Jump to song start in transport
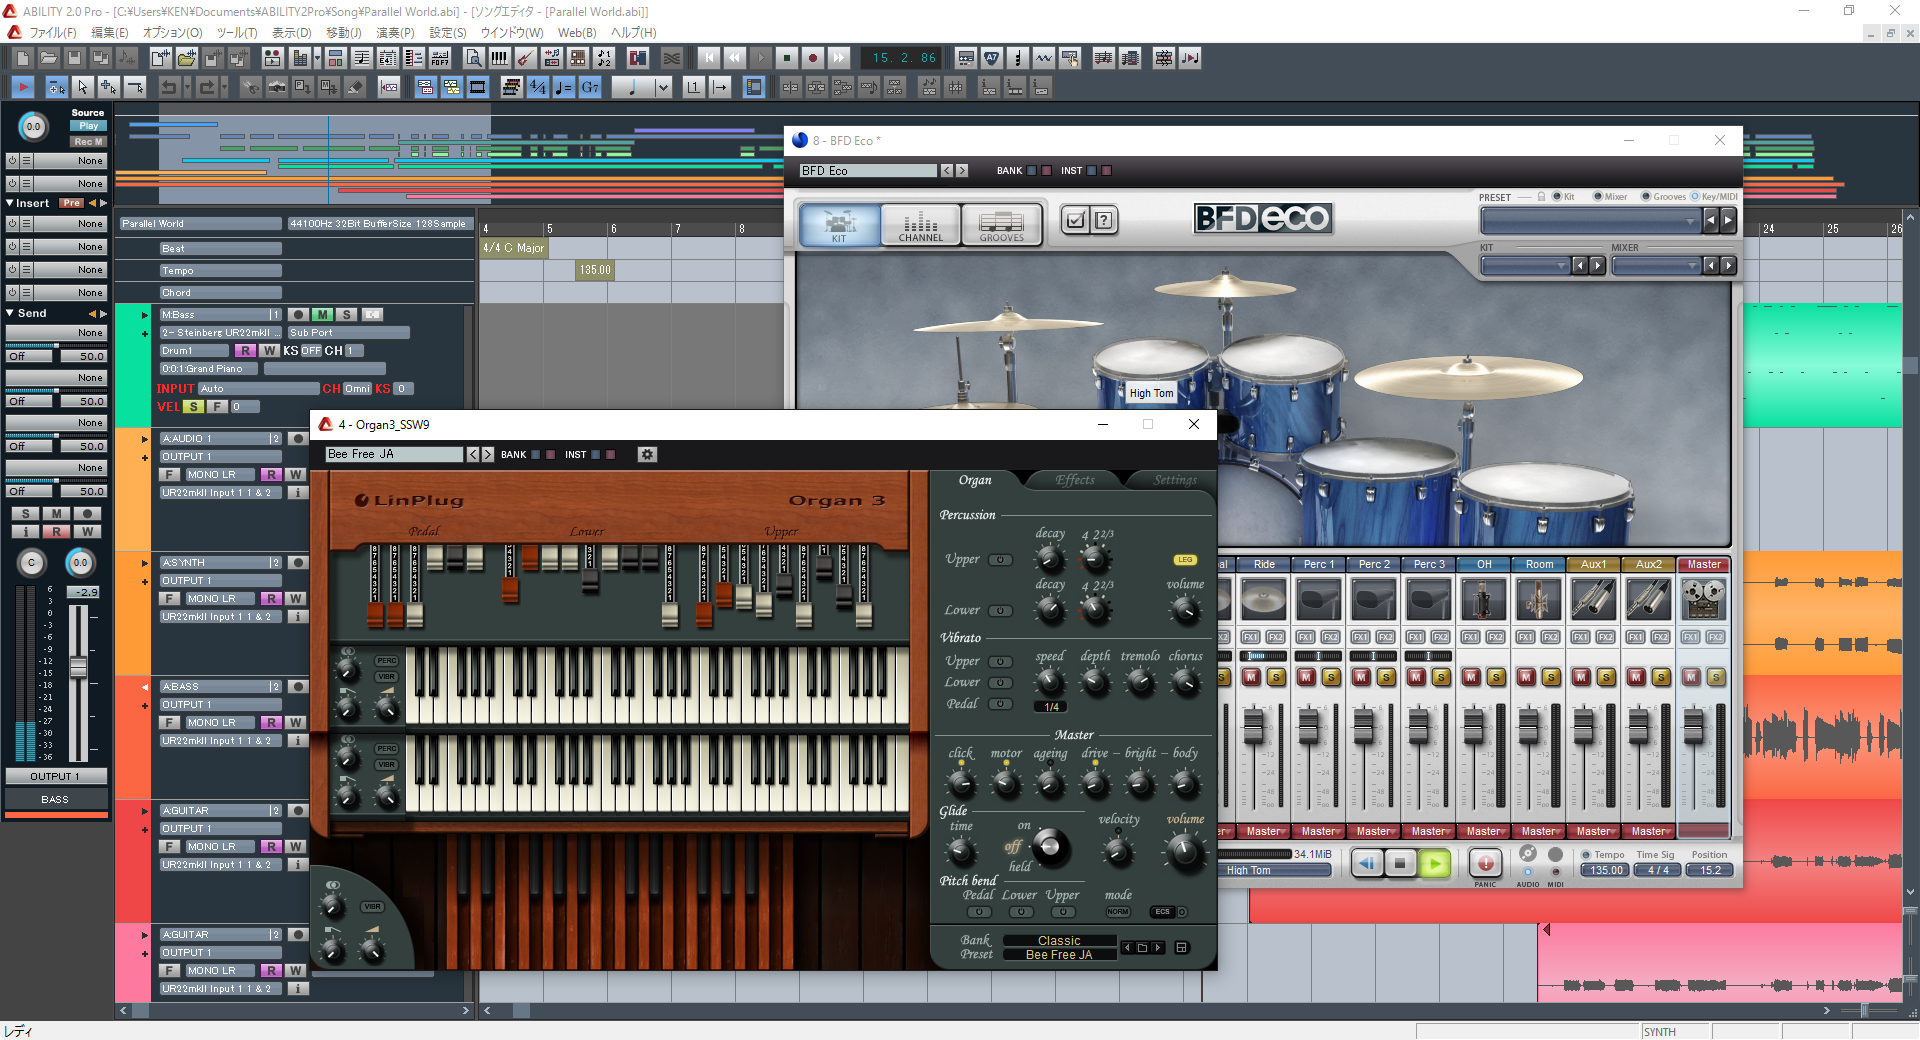This screenshot has width=1920, height=1040. [709, 58]
